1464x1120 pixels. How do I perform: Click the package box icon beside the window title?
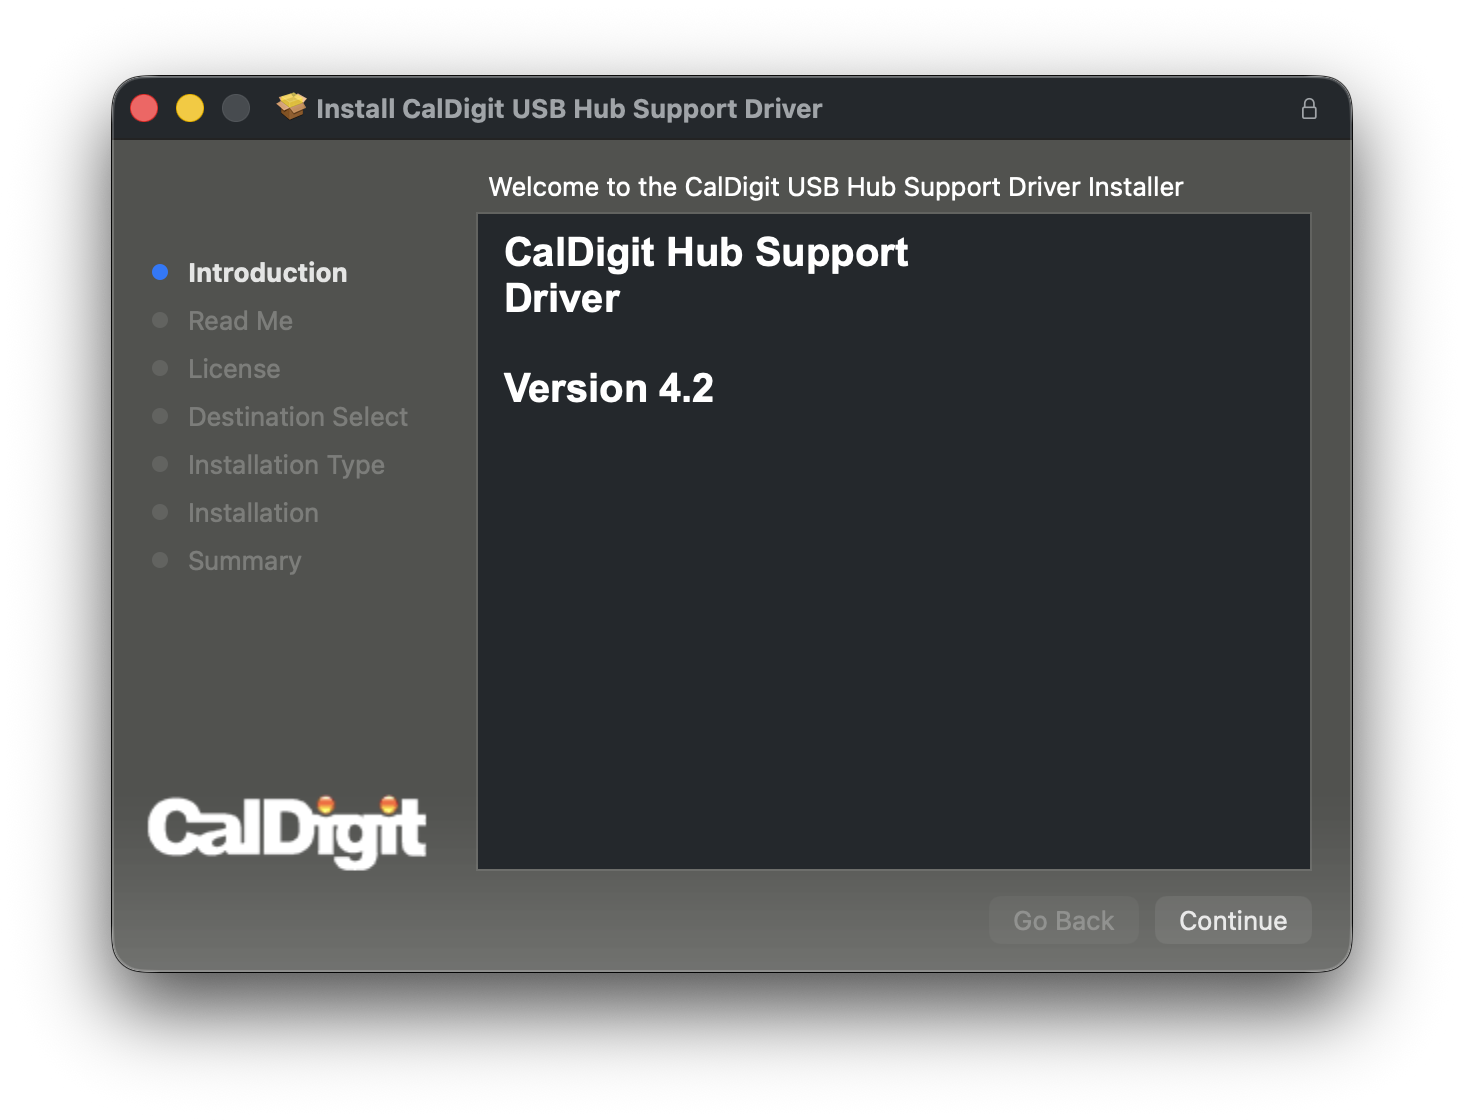292,106
